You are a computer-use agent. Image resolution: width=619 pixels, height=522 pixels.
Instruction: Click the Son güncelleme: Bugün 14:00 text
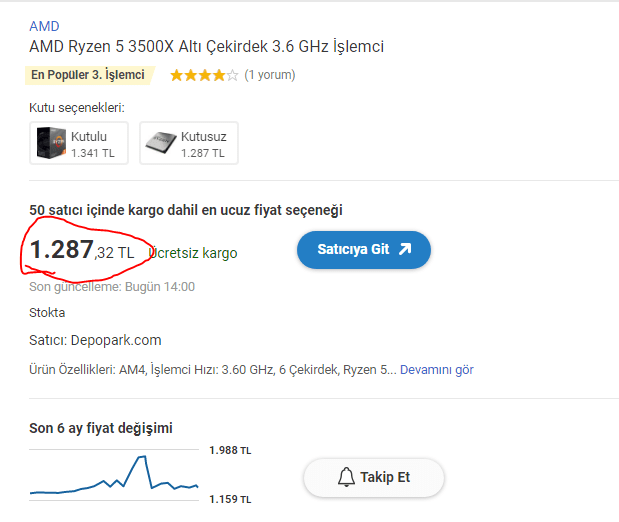(112, 287)
